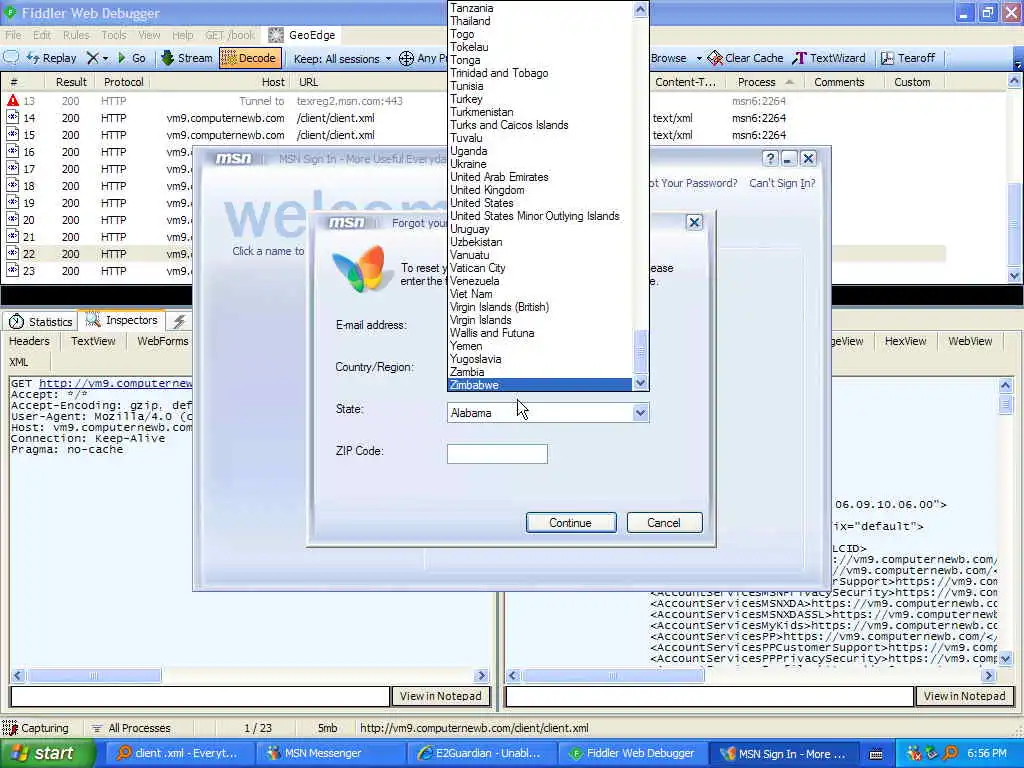1024x768 pixels.
Task: Open the Rules menu
Action: coord(76,35)
